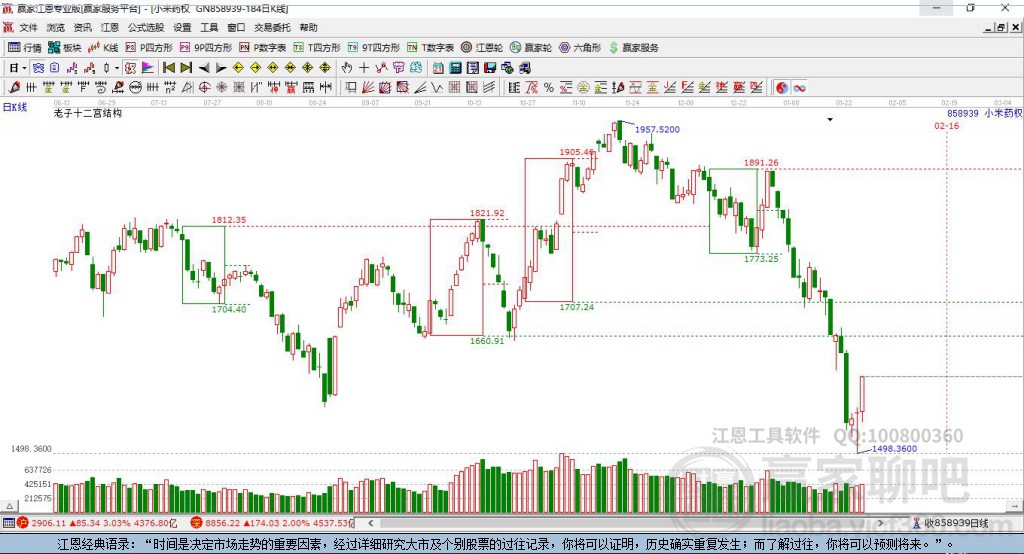
Task: Open the 设置 menu
Action: click(x=182, y=27)
